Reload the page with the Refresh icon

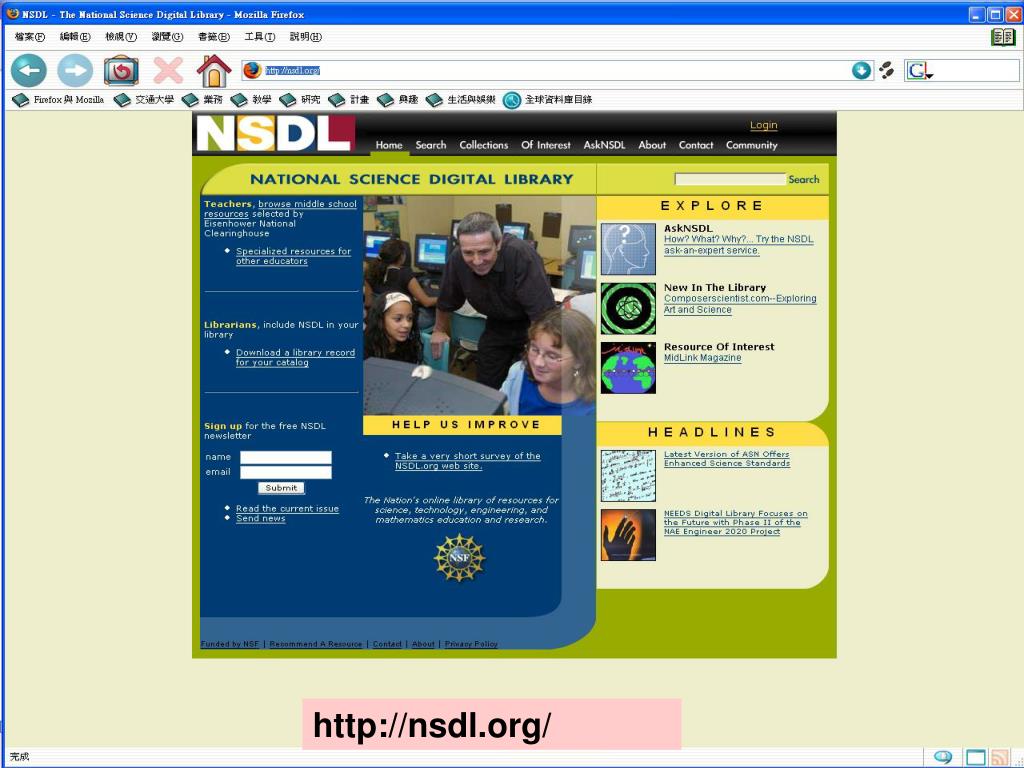tap(121, 70)
